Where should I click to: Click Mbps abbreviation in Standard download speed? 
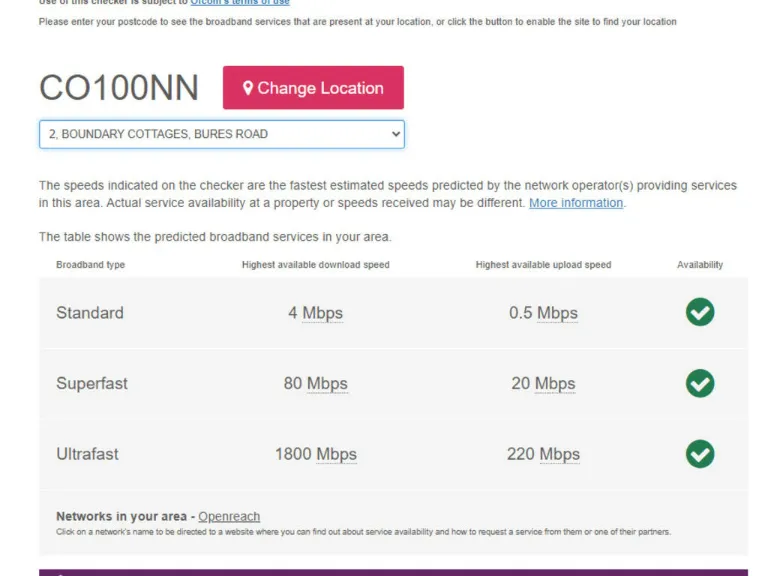[x=322, y=313]
